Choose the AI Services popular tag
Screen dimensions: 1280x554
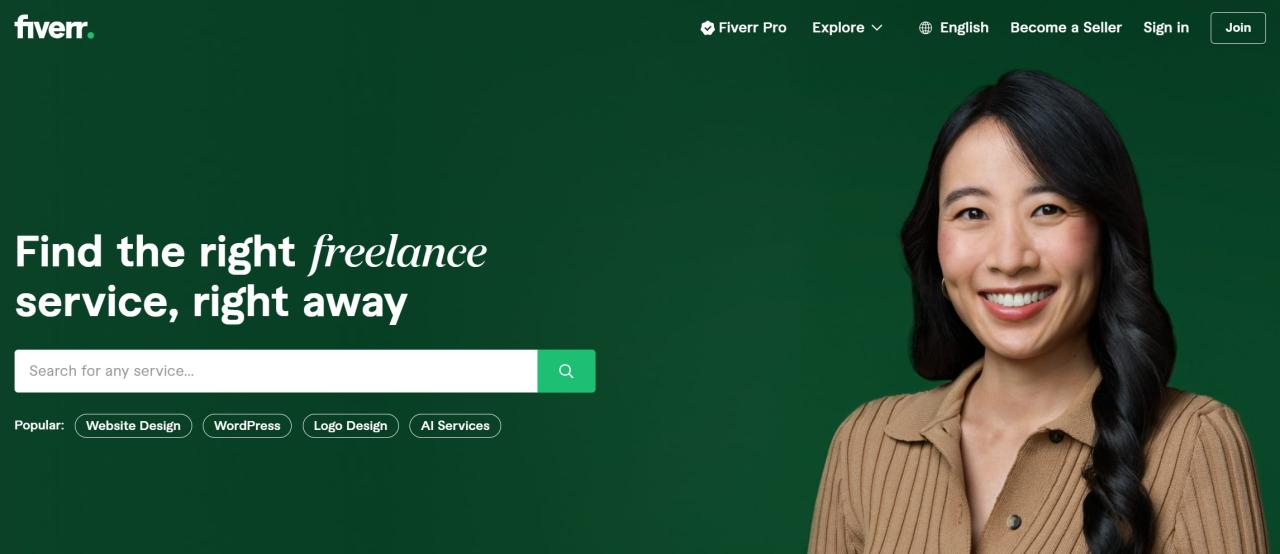click(455, 426)
